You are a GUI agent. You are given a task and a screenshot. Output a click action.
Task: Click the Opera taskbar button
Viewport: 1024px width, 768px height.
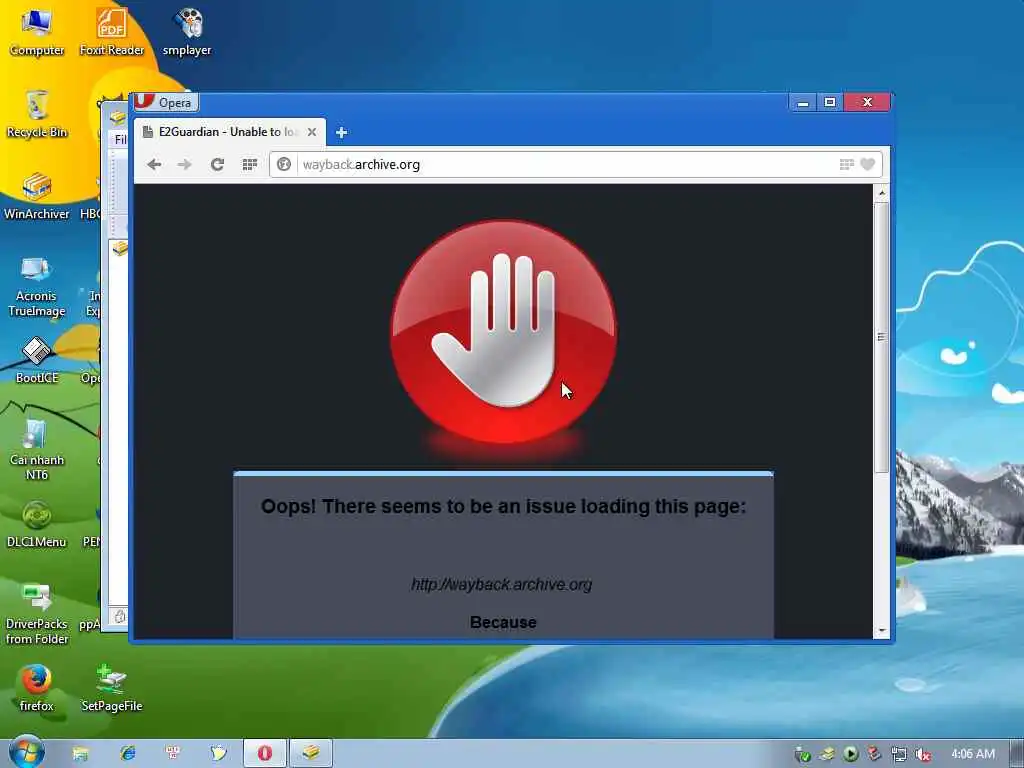(x=264, y=754)
